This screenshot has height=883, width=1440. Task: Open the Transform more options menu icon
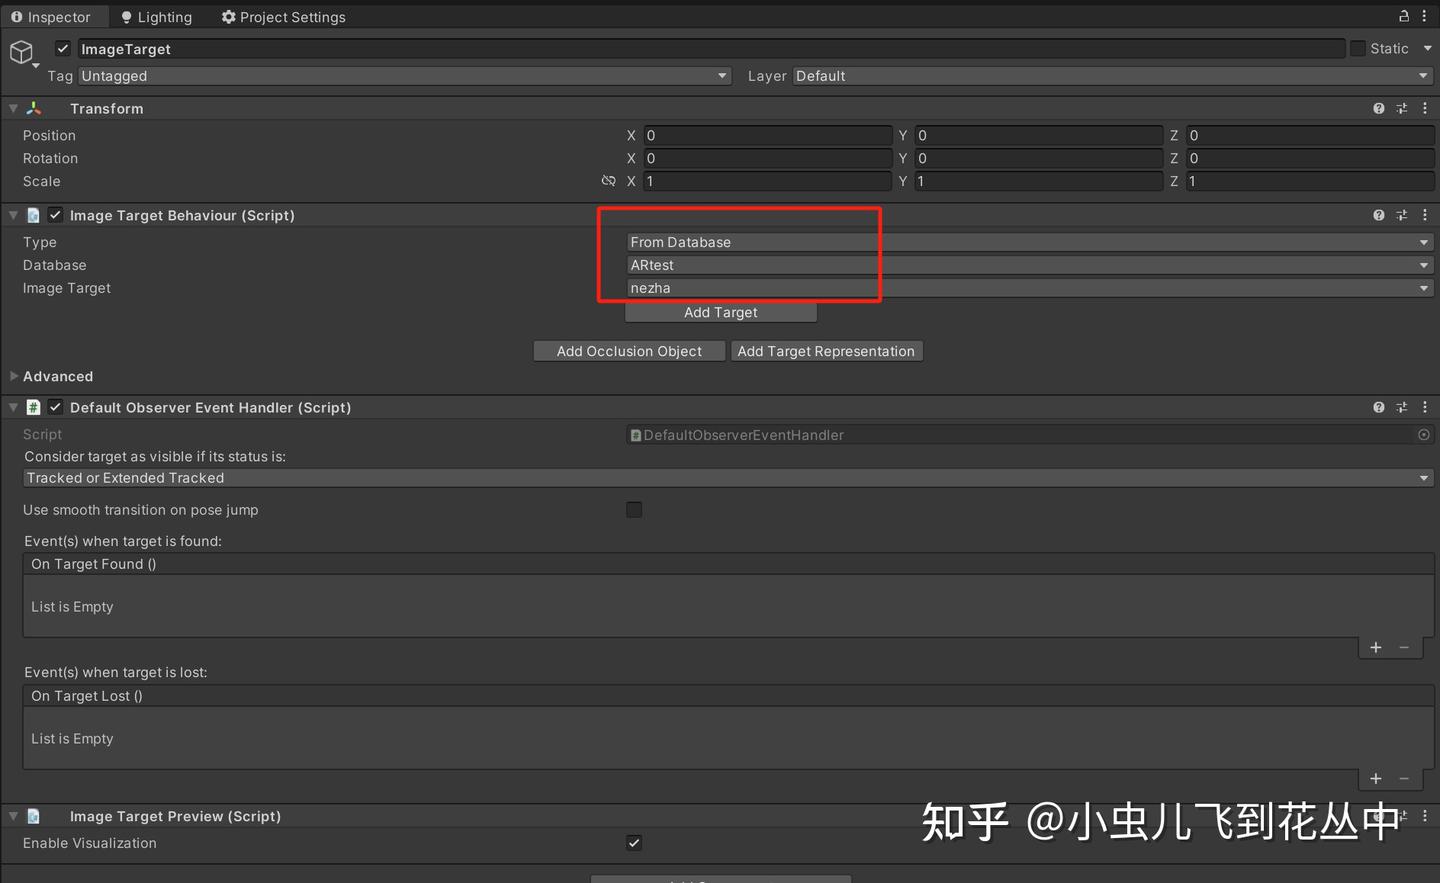point(1424,108)
